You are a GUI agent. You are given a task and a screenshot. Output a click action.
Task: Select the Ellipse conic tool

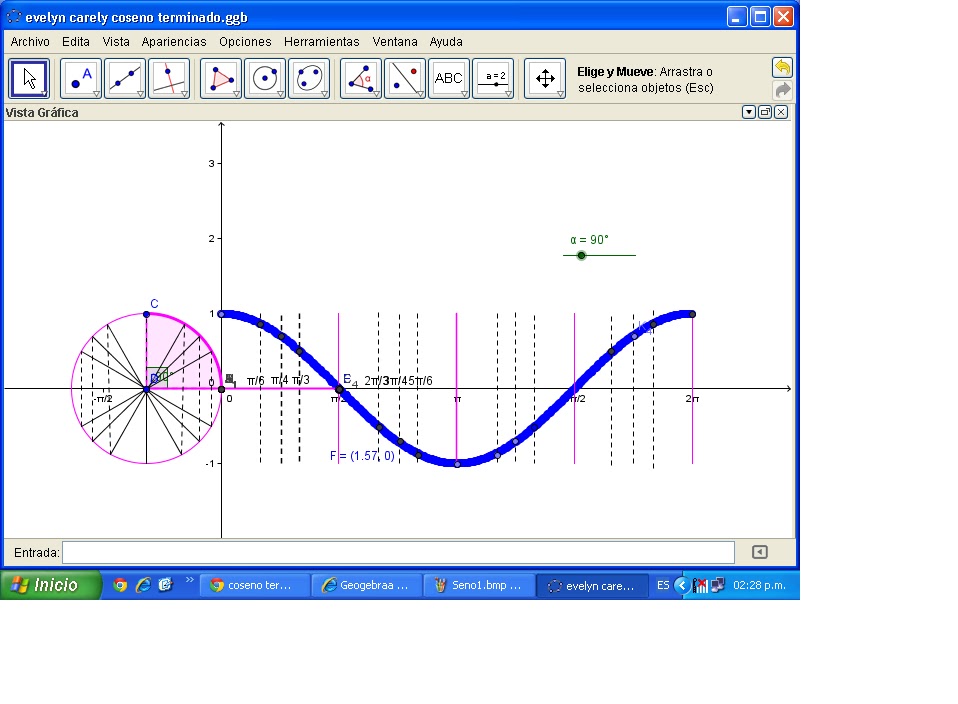click(x=309, y=78)
